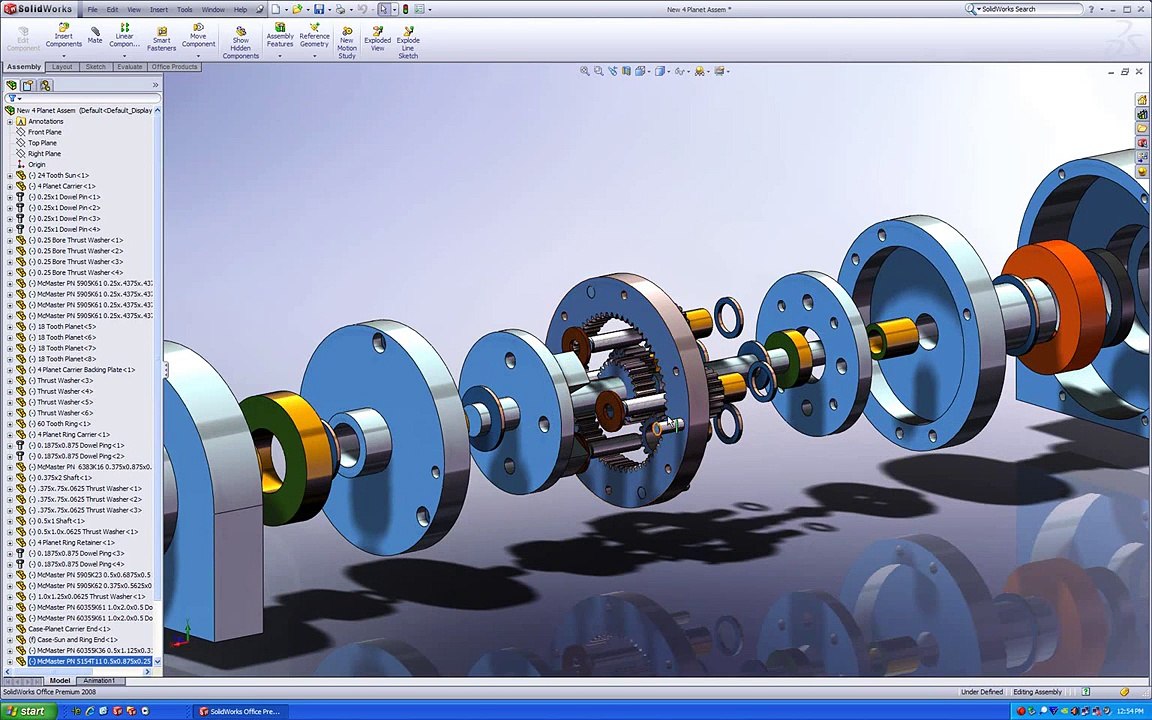This screenshot has height=720, width=1152.
Task: Click the feature tree vertical scrollbar
Action: click(x=157, y=386)
